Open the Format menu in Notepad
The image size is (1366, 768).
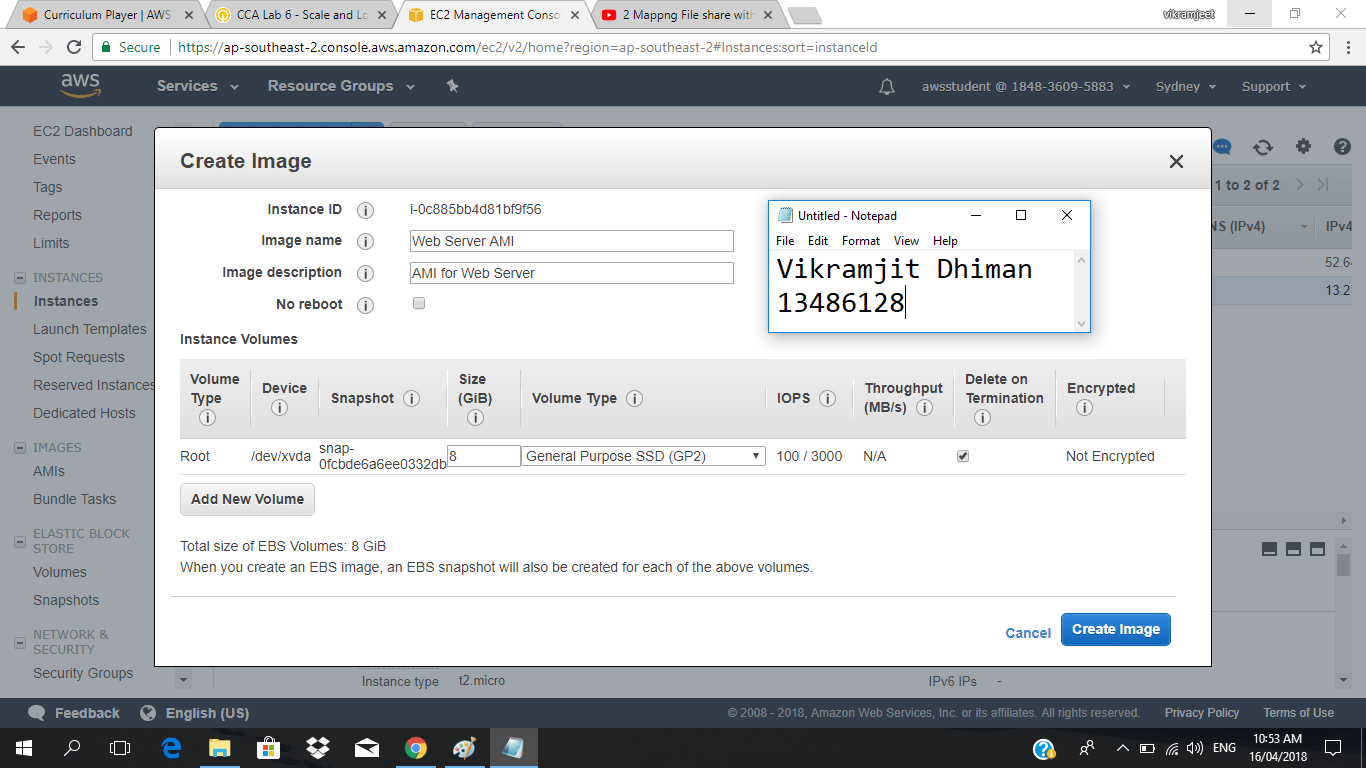click(x=859, y=241)
